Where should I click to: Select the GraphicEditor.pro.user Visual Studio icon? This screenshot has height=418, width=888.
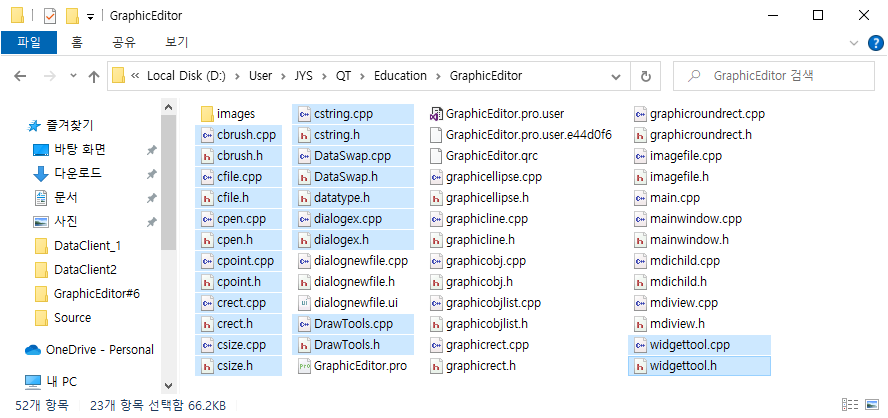click(x=436, y=114)
